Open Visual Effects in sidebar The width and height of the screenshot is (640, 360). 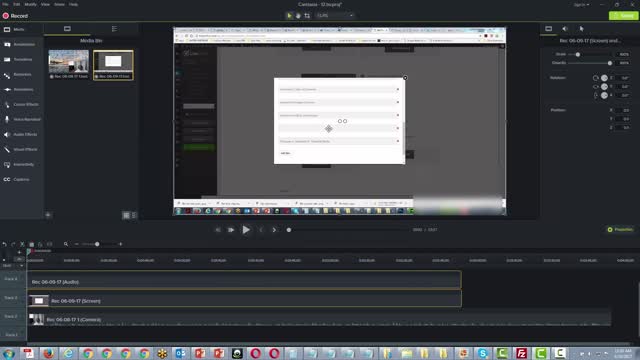(22, 149)
